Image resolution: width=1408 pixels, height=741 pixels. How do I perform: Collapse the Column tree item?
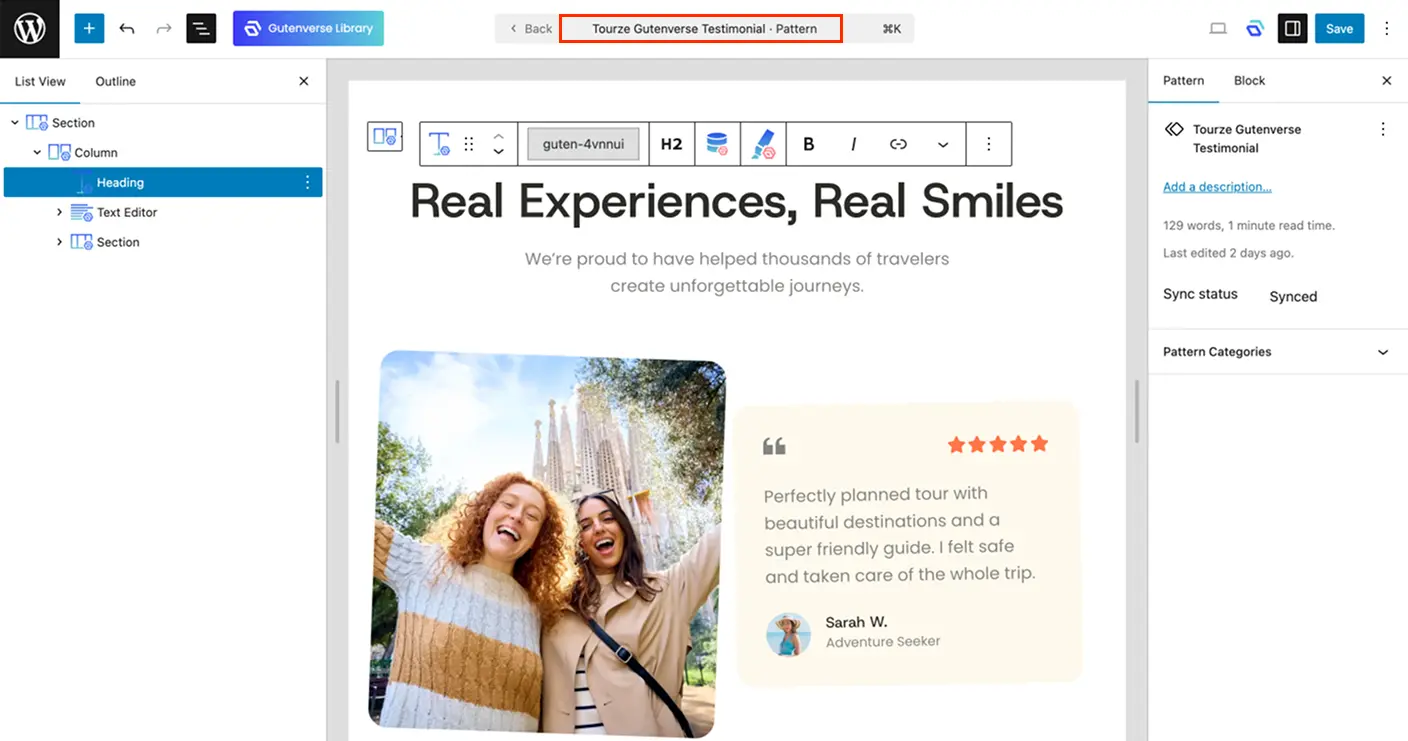[37, 153]
